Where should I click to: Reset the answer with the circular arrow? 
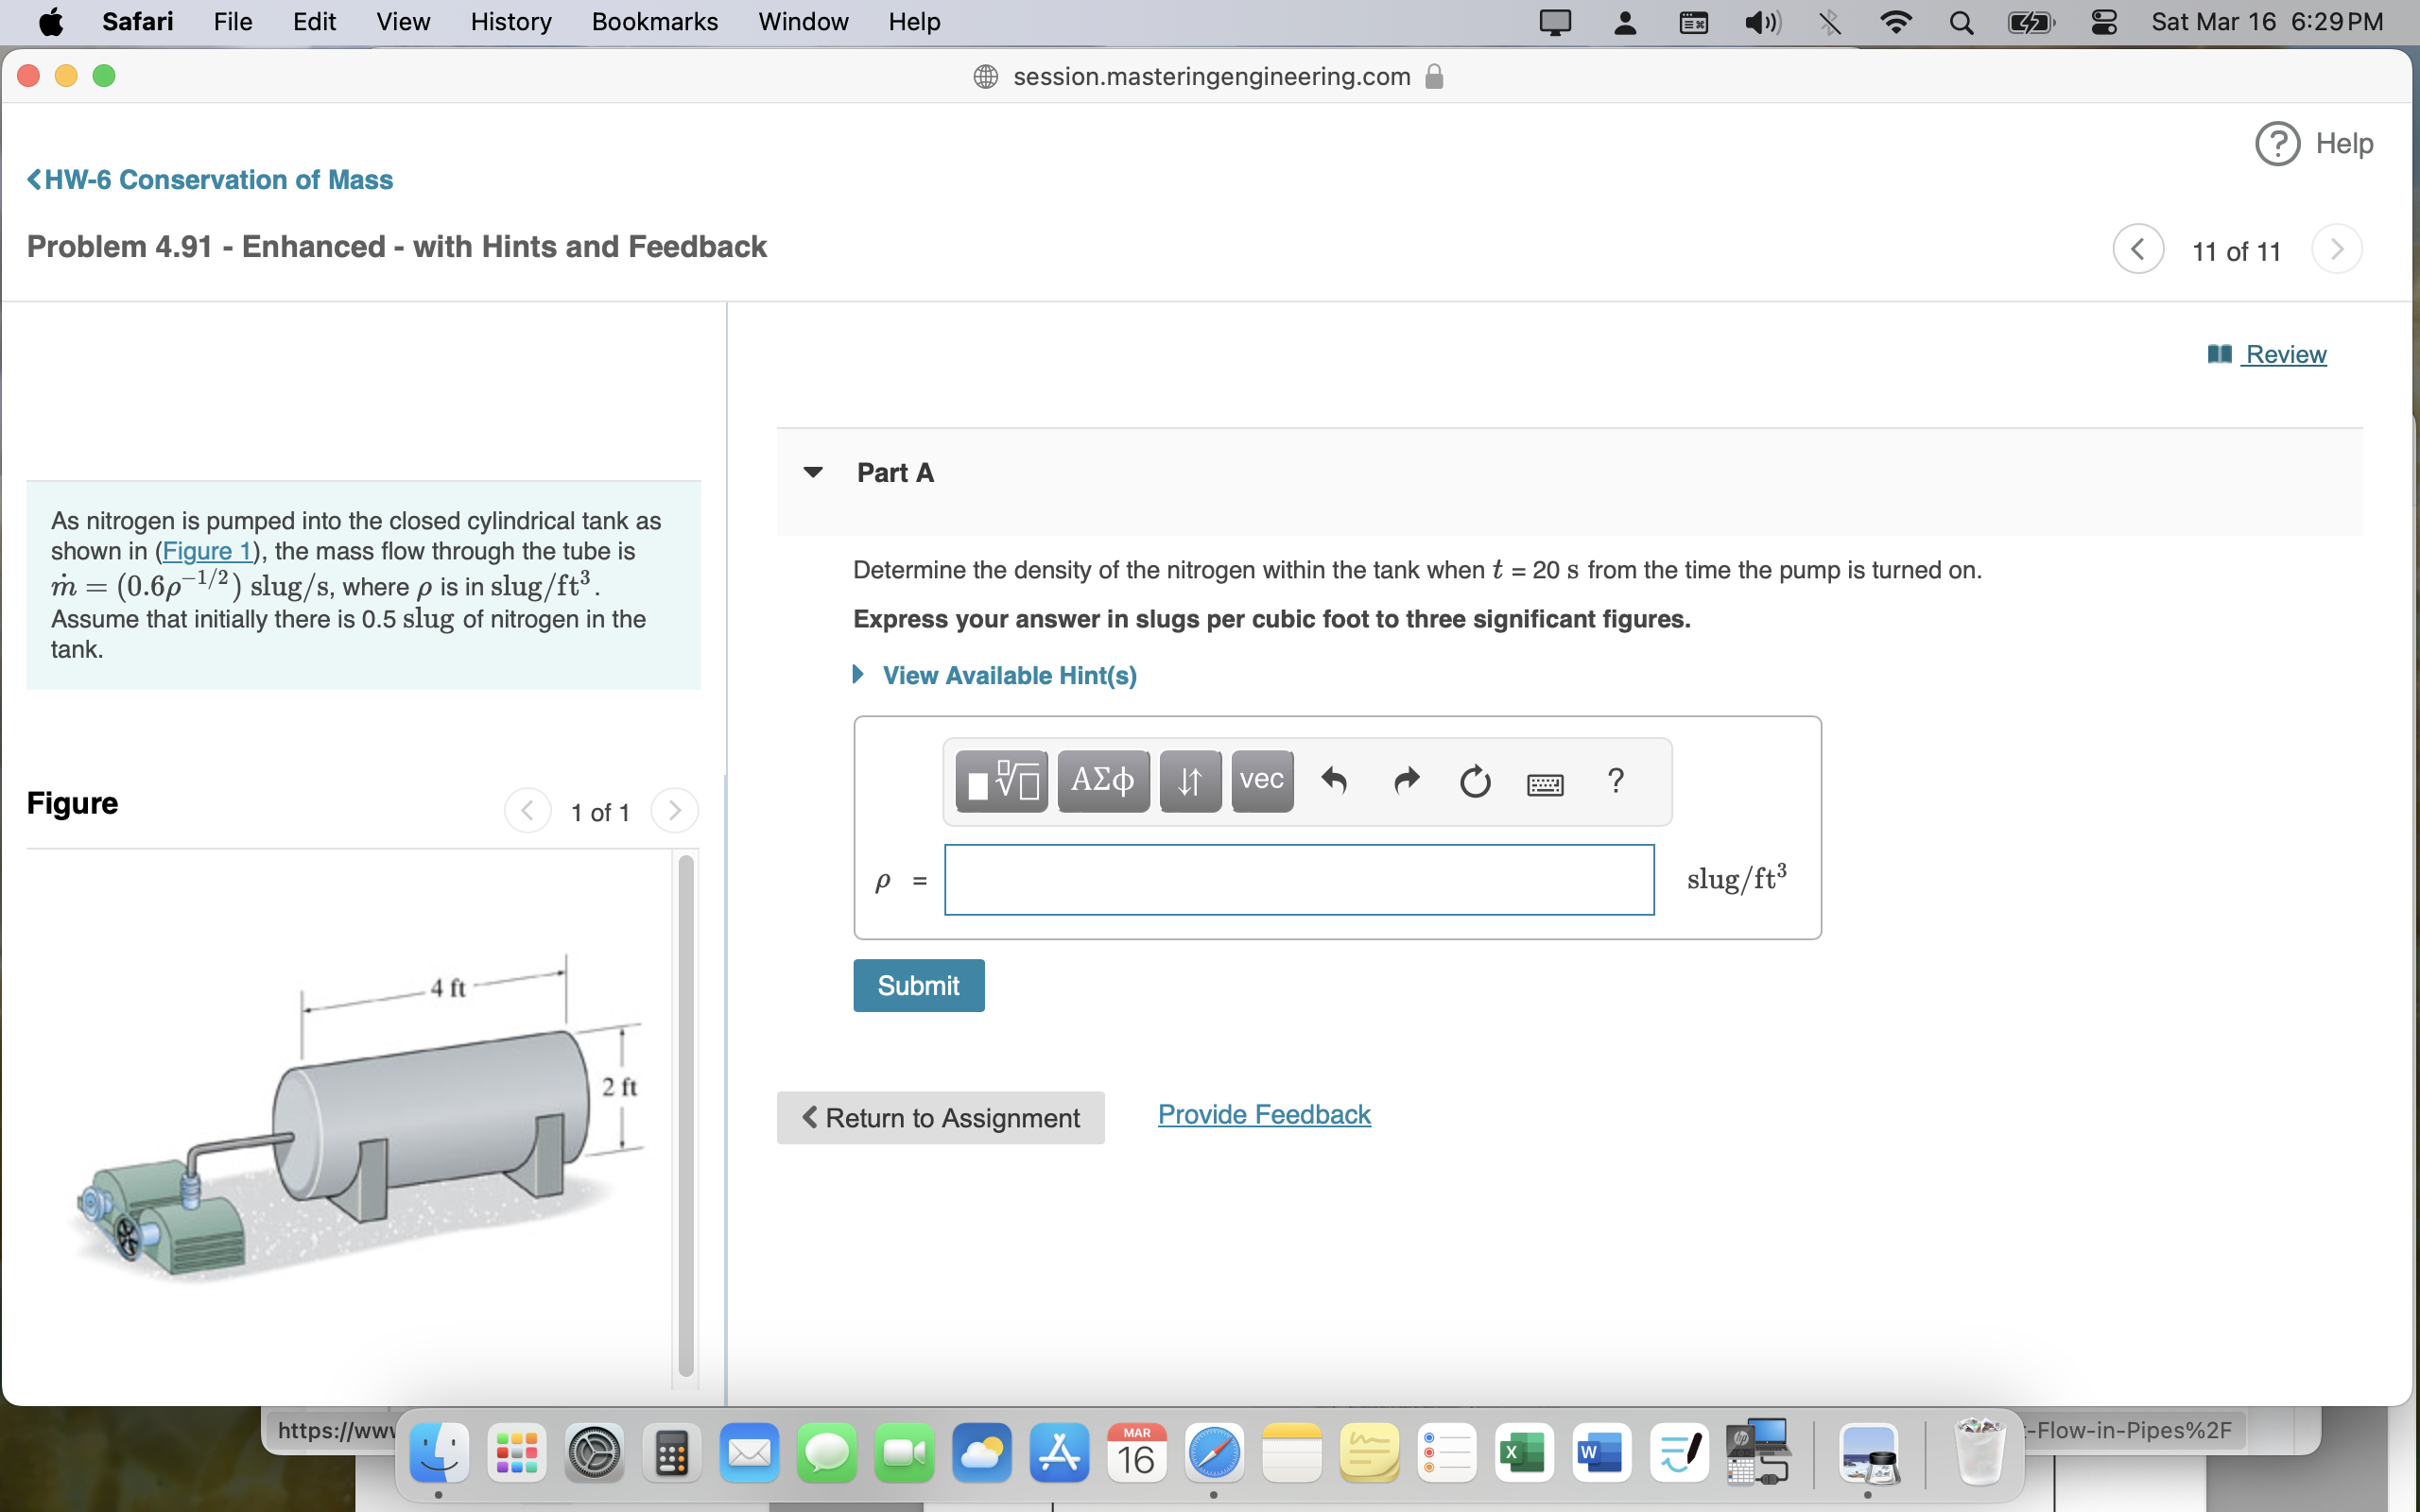pos(1475,781)
